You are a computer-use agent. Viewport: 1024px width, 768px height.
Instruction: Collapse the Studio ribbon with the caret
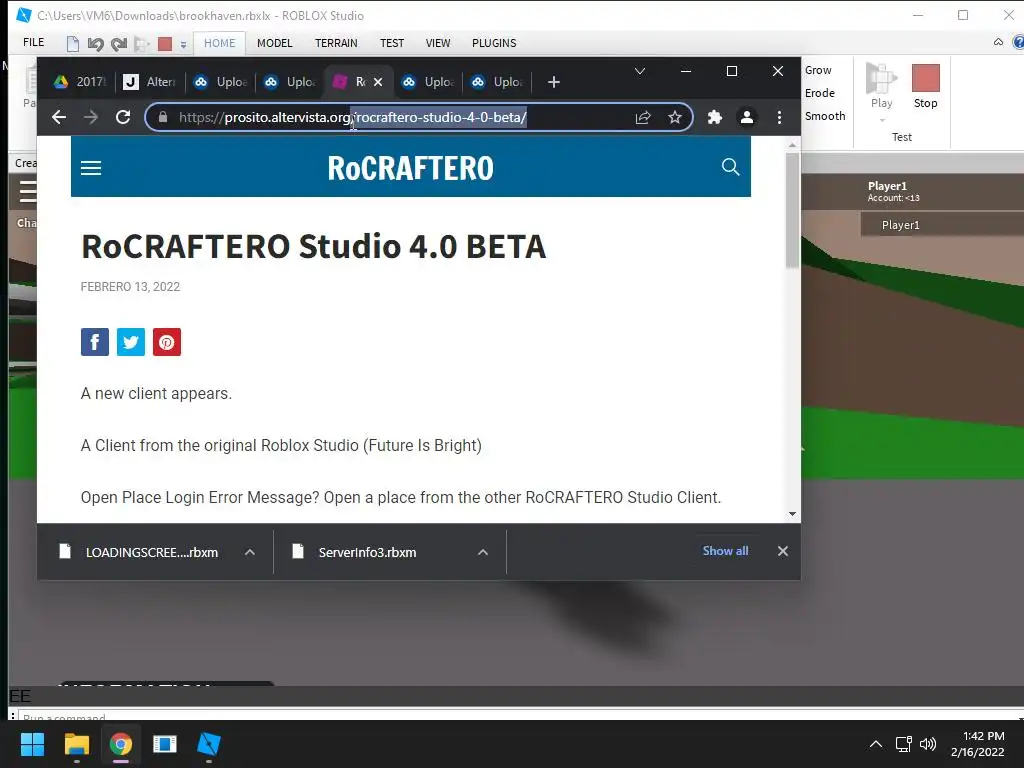998,42
